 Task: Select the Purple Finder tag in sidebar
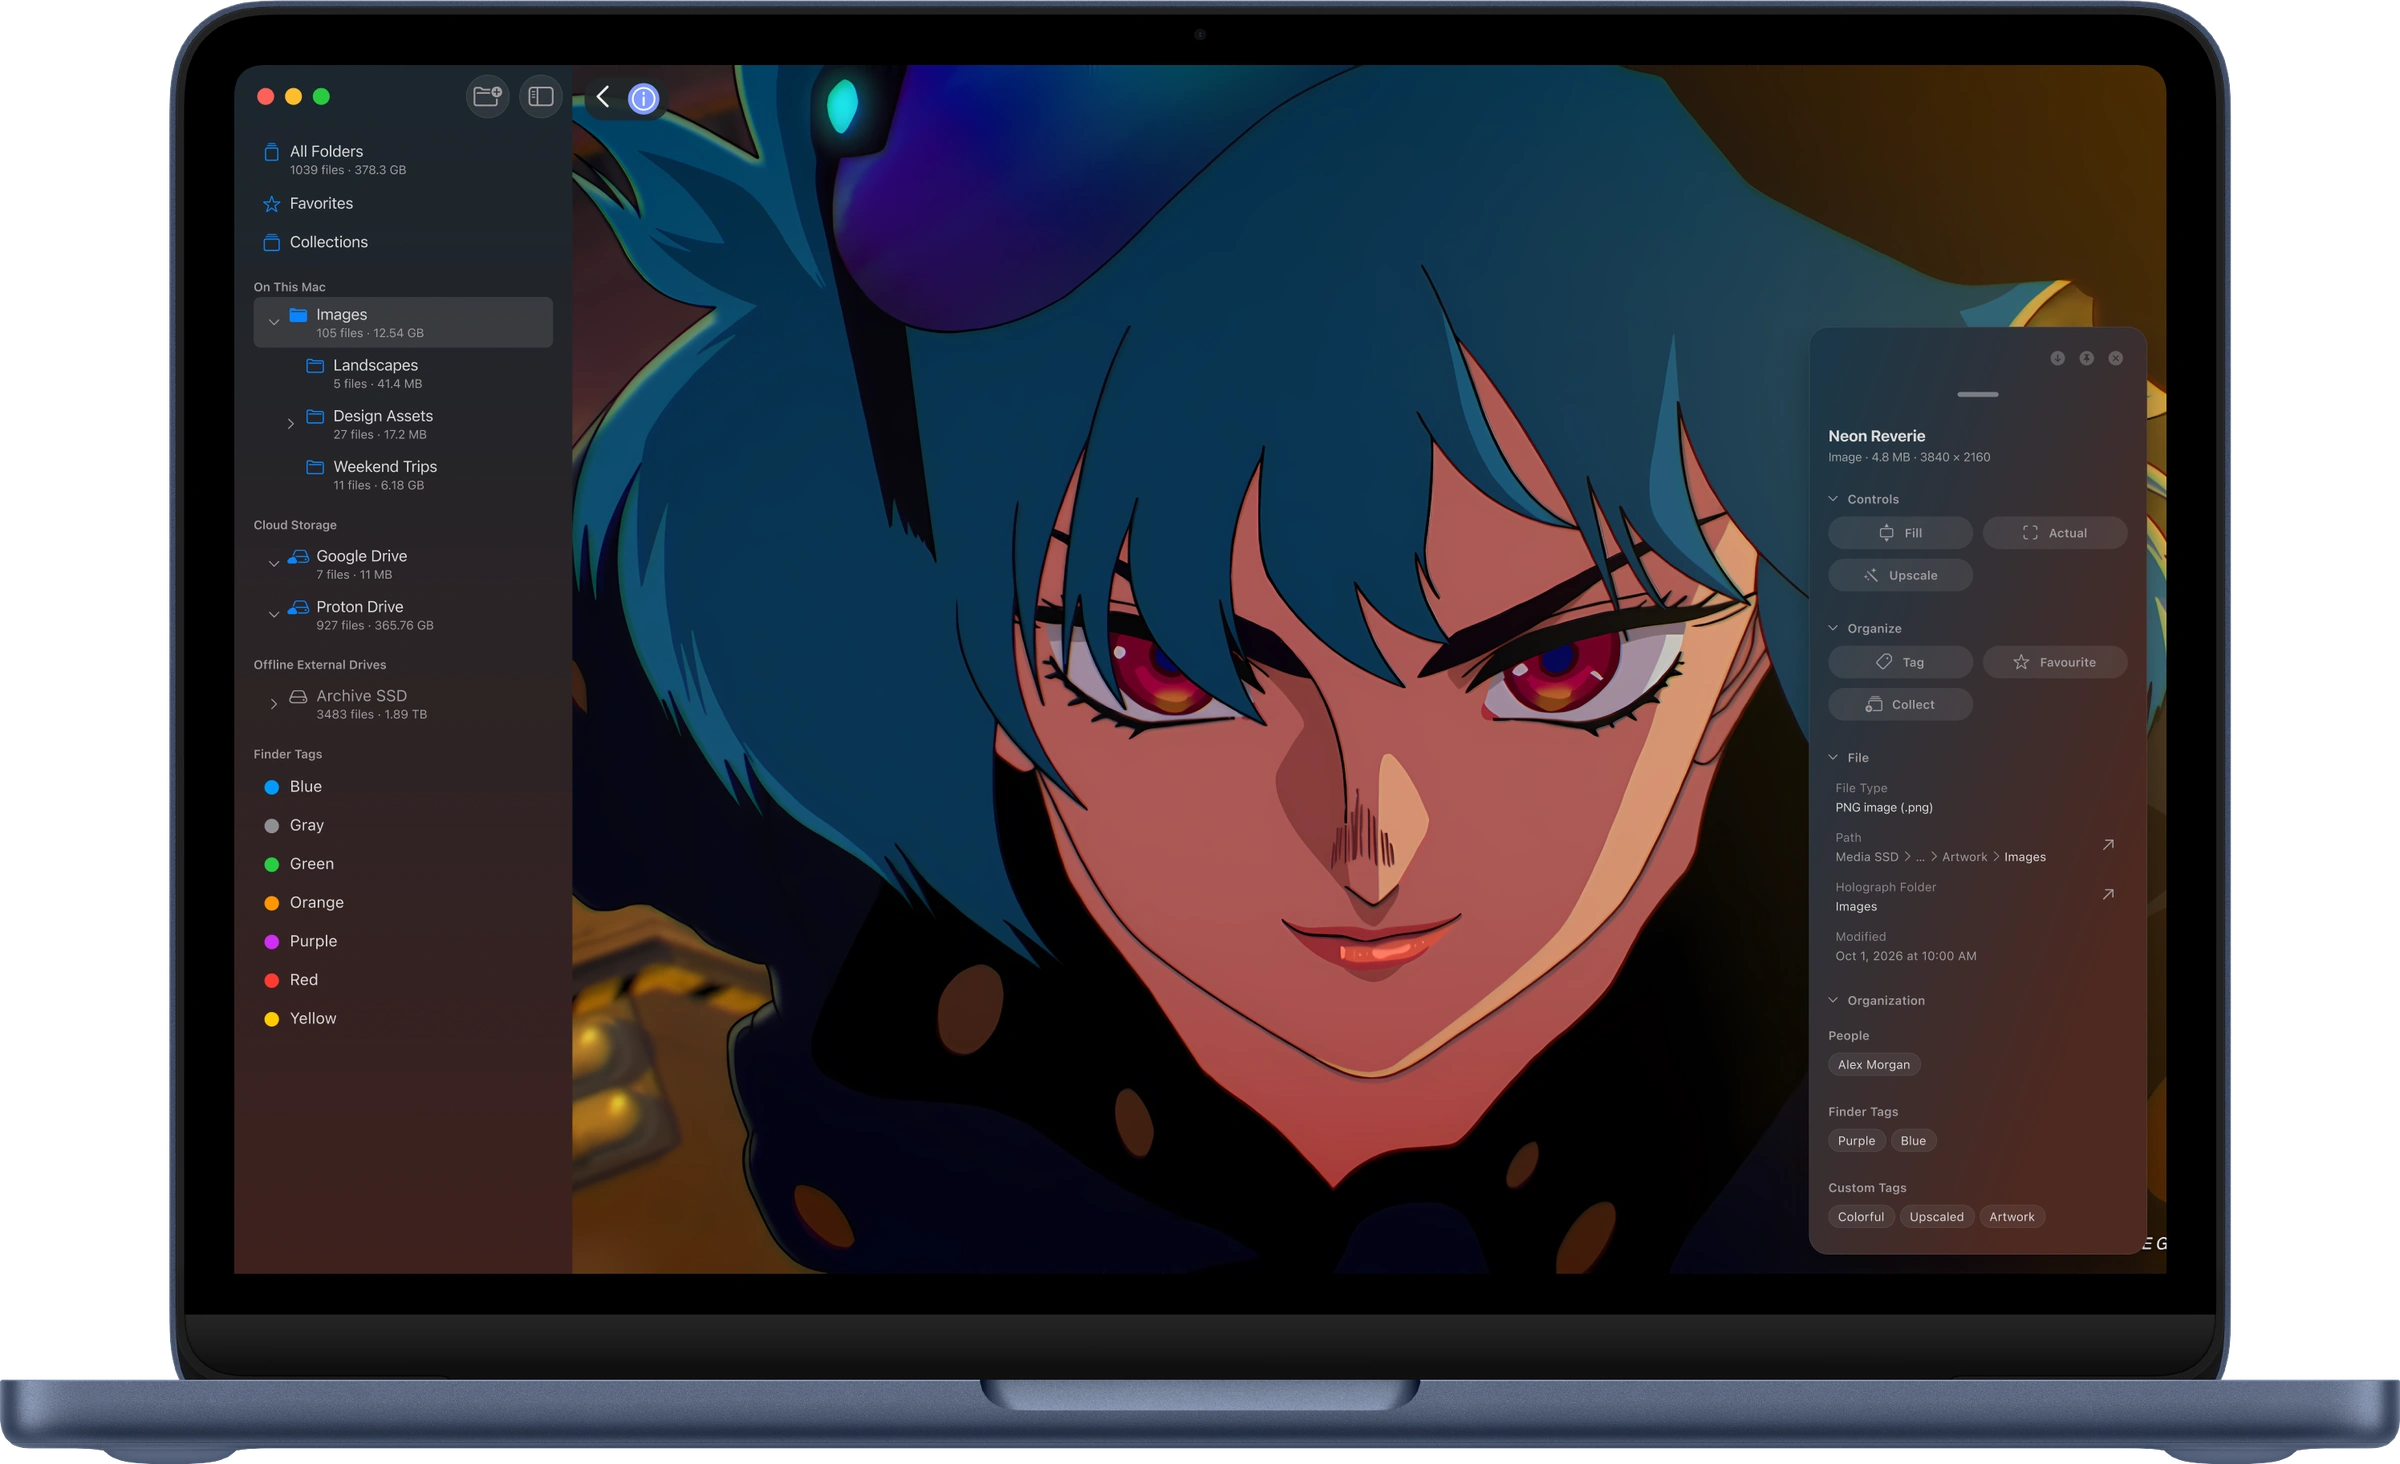tap(403, 942)
